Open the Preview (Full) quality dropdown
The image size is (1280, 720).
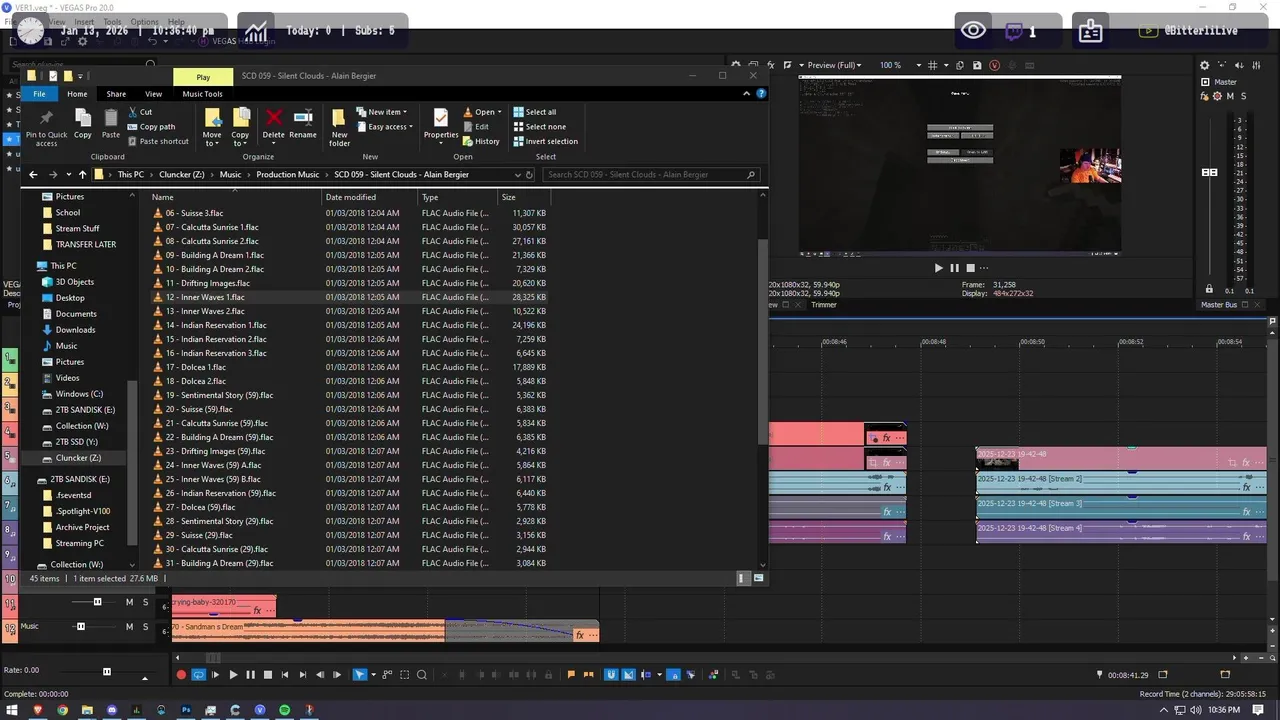(834, 65)
